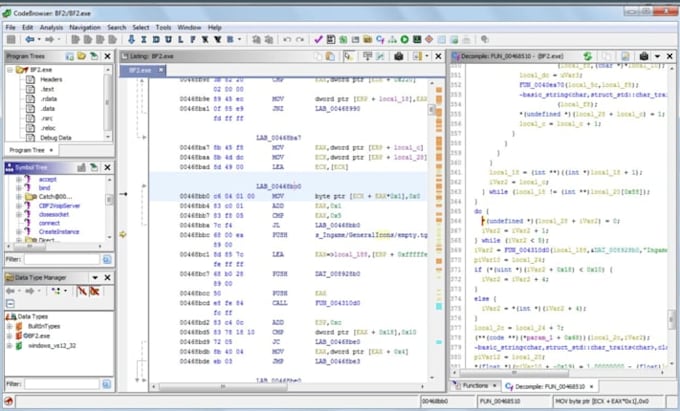Select '.text' in Program Trees

click(47, 89)
